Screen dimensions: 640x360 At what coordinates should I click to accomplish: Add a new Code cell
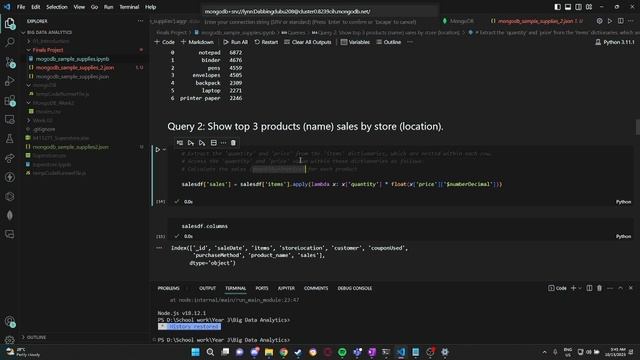(x=164, y=42)
